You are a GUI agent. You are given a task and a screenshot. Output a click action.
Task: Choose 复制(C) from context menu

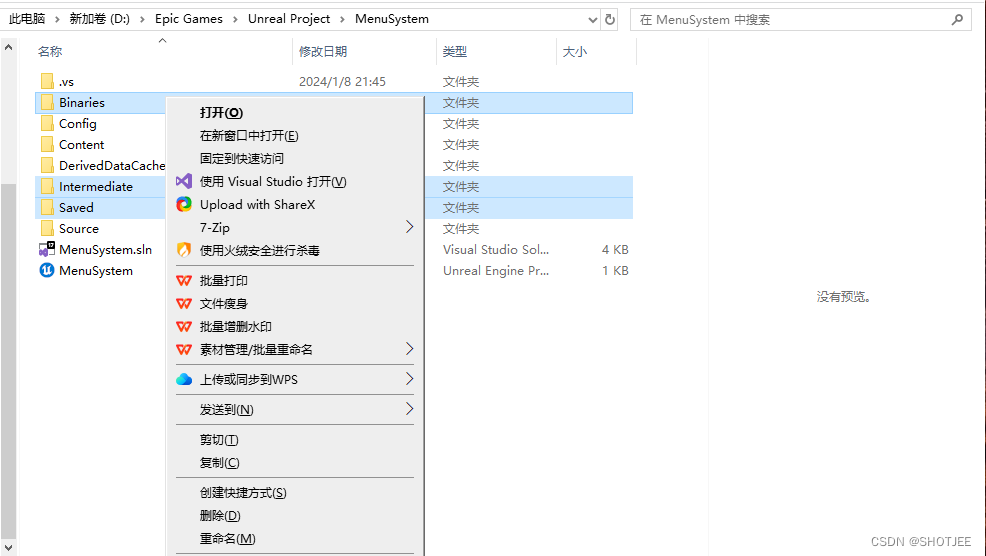(219, 463)
